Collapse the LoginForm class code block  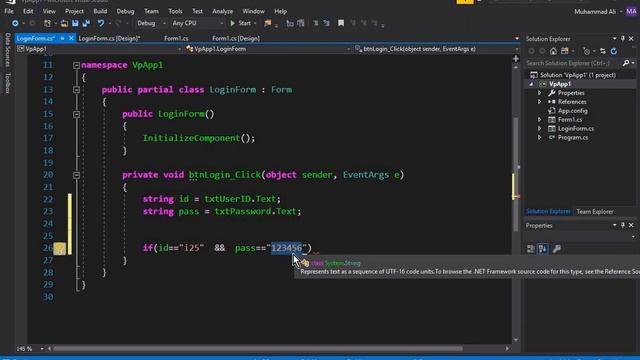coord(76,90)
